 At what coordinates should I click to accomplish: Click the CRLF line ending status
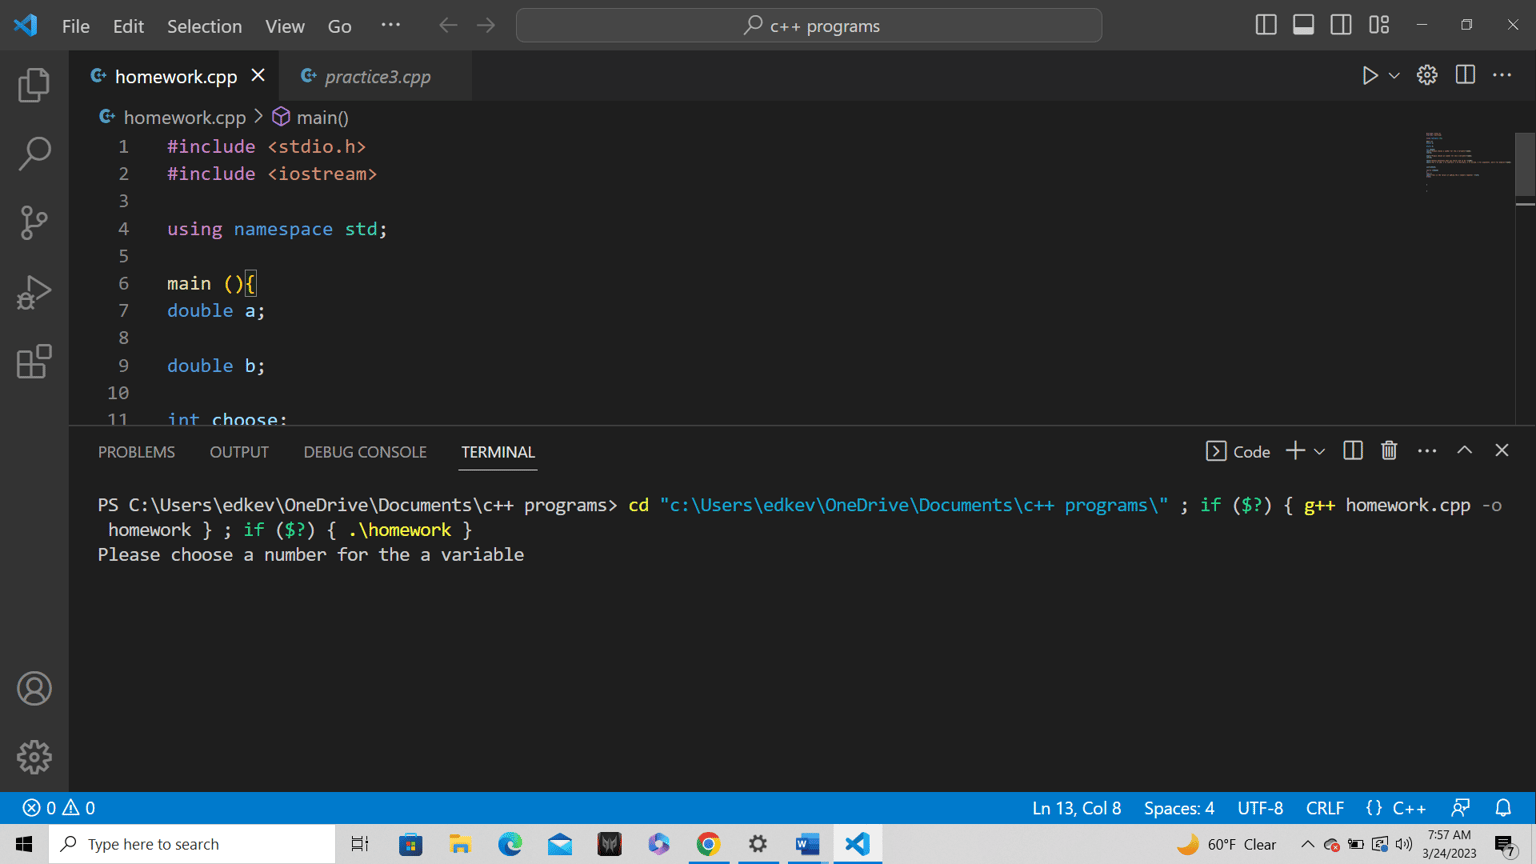[x=1325, y=808]
